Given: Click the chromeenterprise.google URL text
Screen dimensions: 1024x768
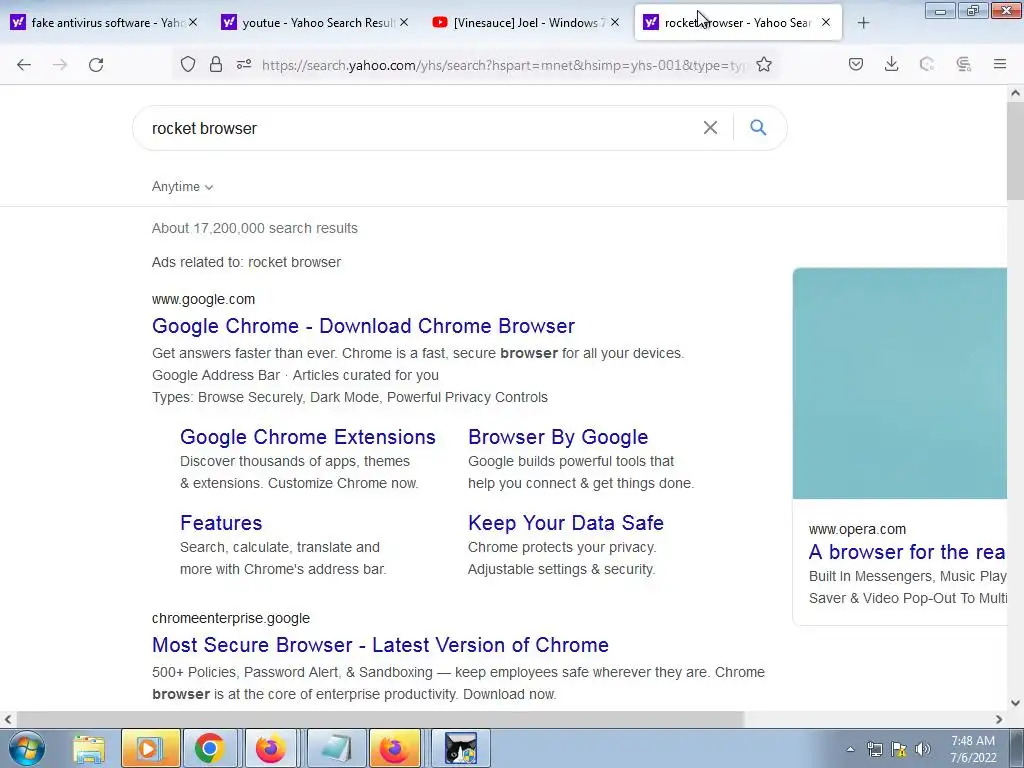Looking at the screenshot, I should point(231,618).
